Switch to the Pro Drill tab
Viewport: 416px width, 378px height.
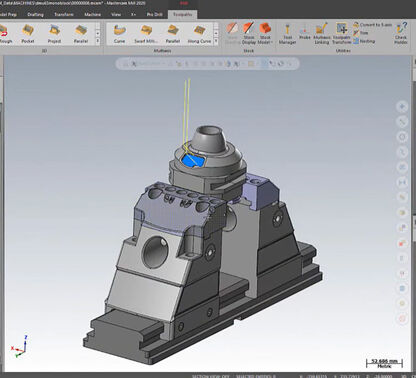(155, 14)
